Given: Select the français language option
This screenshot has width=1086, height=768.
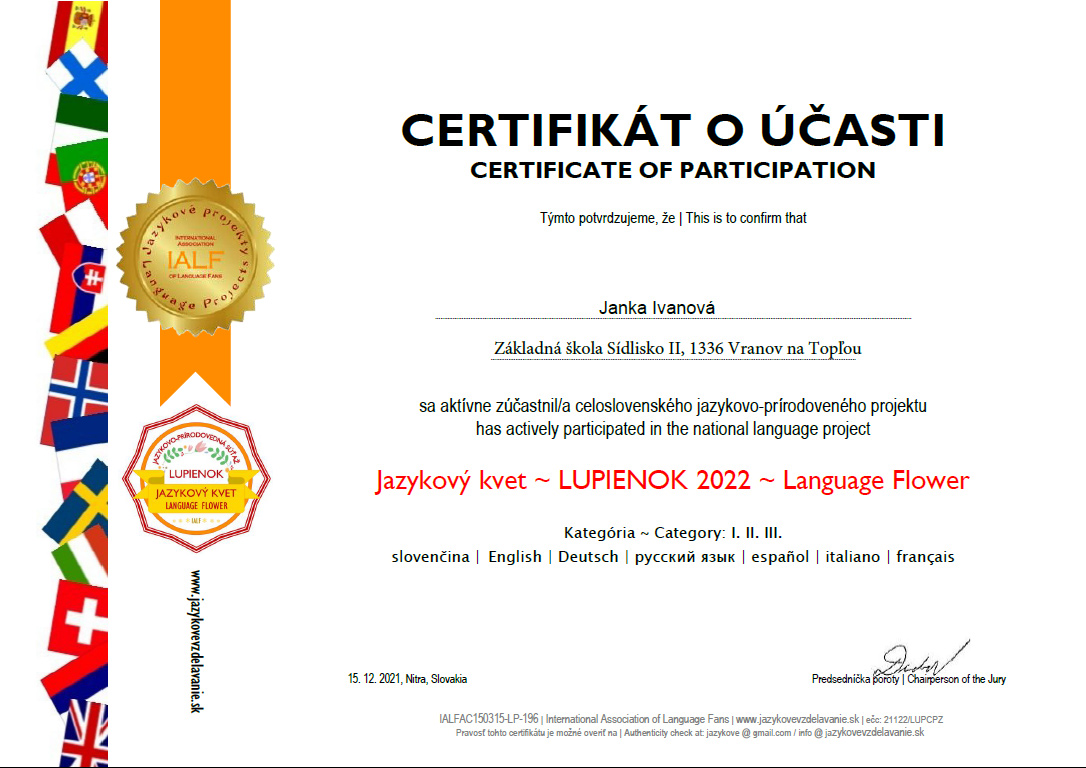Looking at the screenshot, I should click(x=925, y=557).
